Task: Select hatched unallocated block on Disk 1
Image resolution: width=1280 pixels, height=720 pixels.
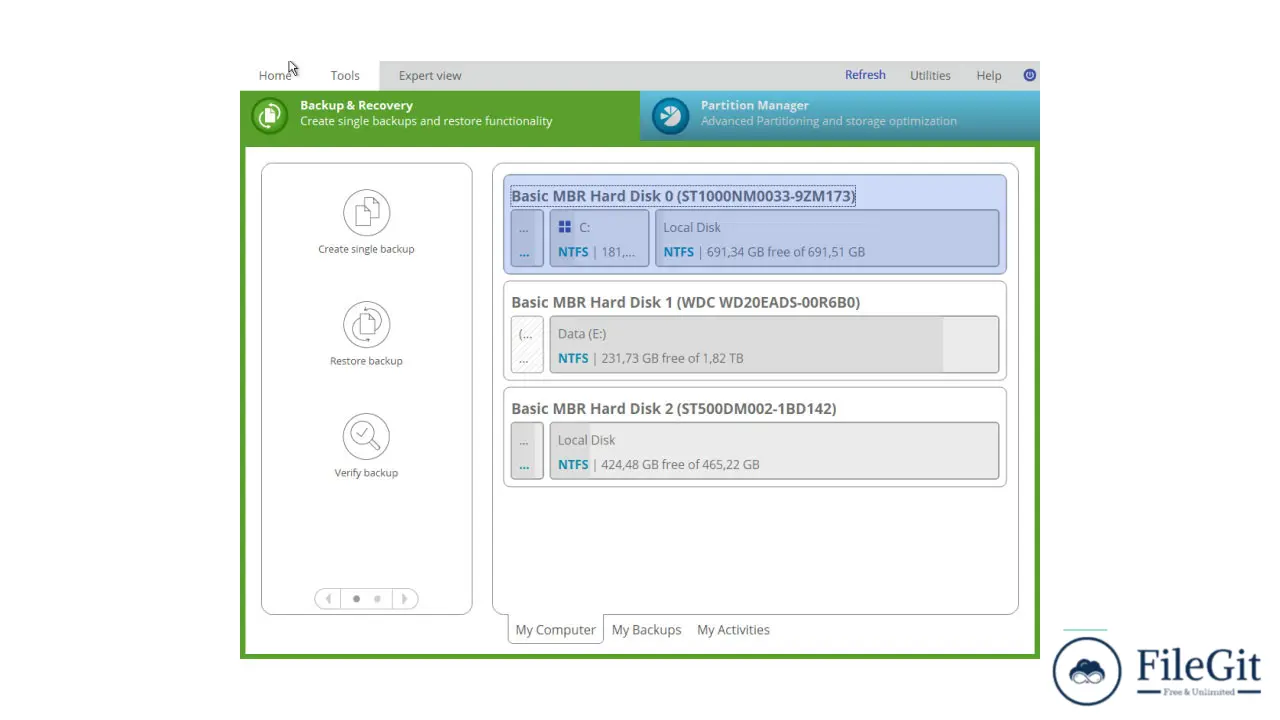Action: tap(527, 345)
